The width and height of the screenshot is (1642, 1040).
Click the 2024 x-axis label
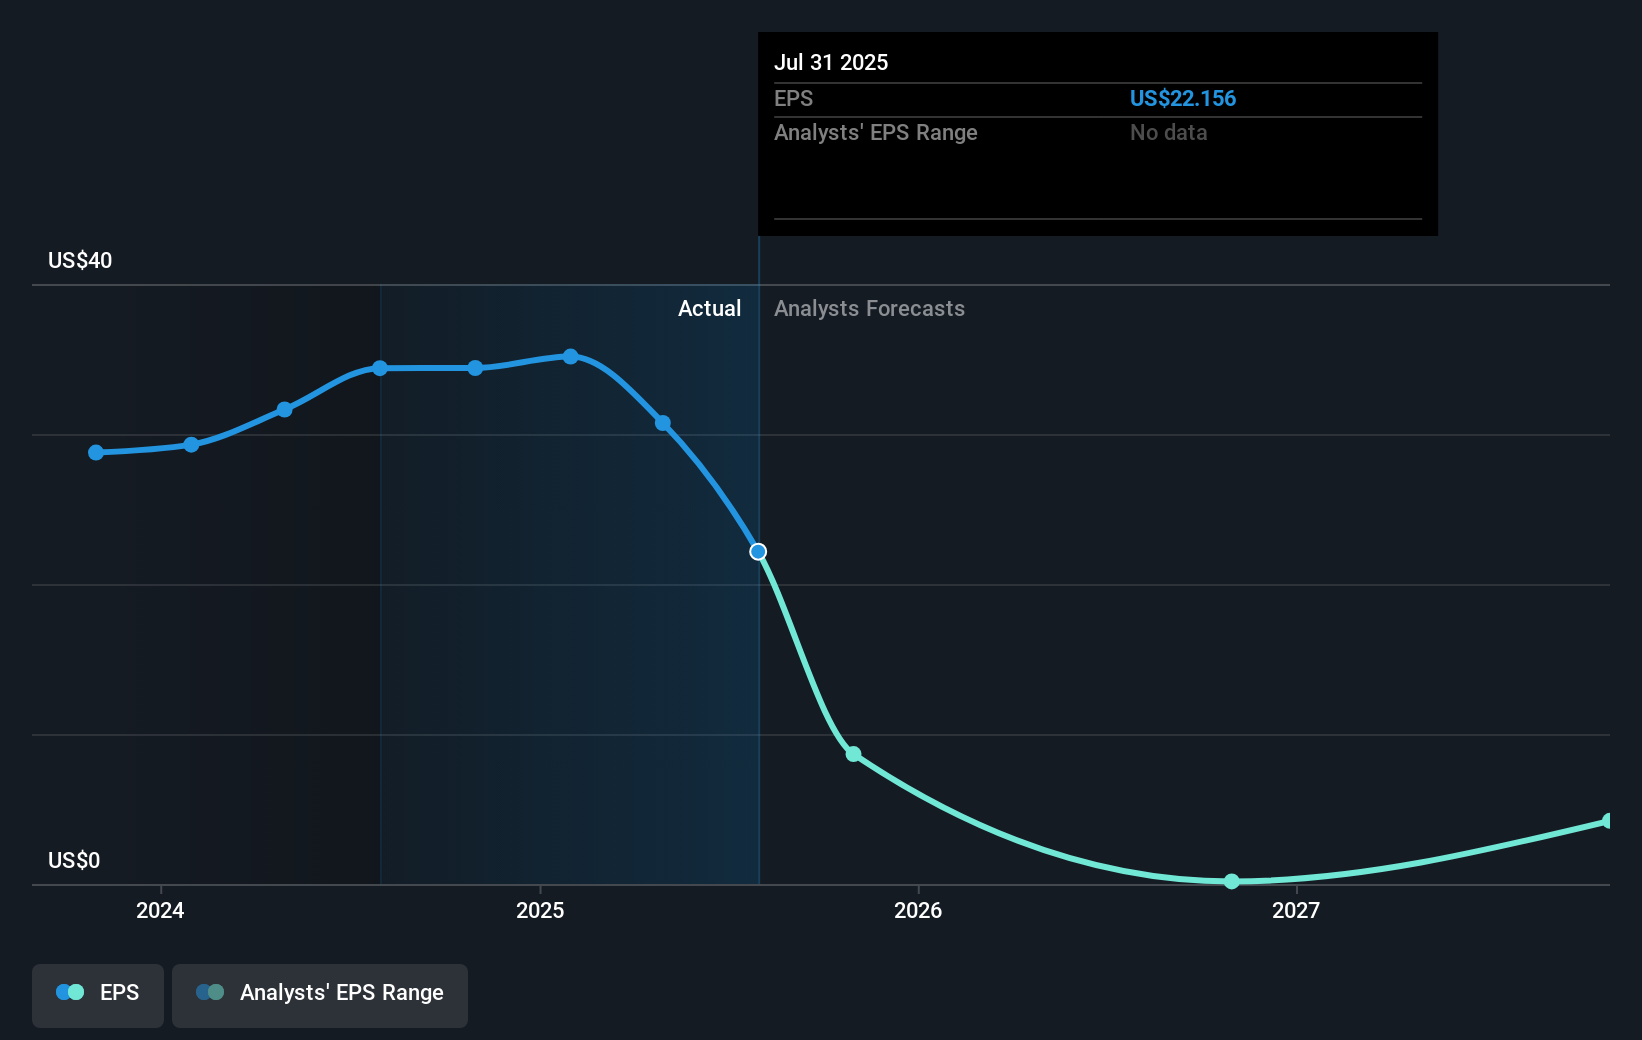(x=160, y=910)
